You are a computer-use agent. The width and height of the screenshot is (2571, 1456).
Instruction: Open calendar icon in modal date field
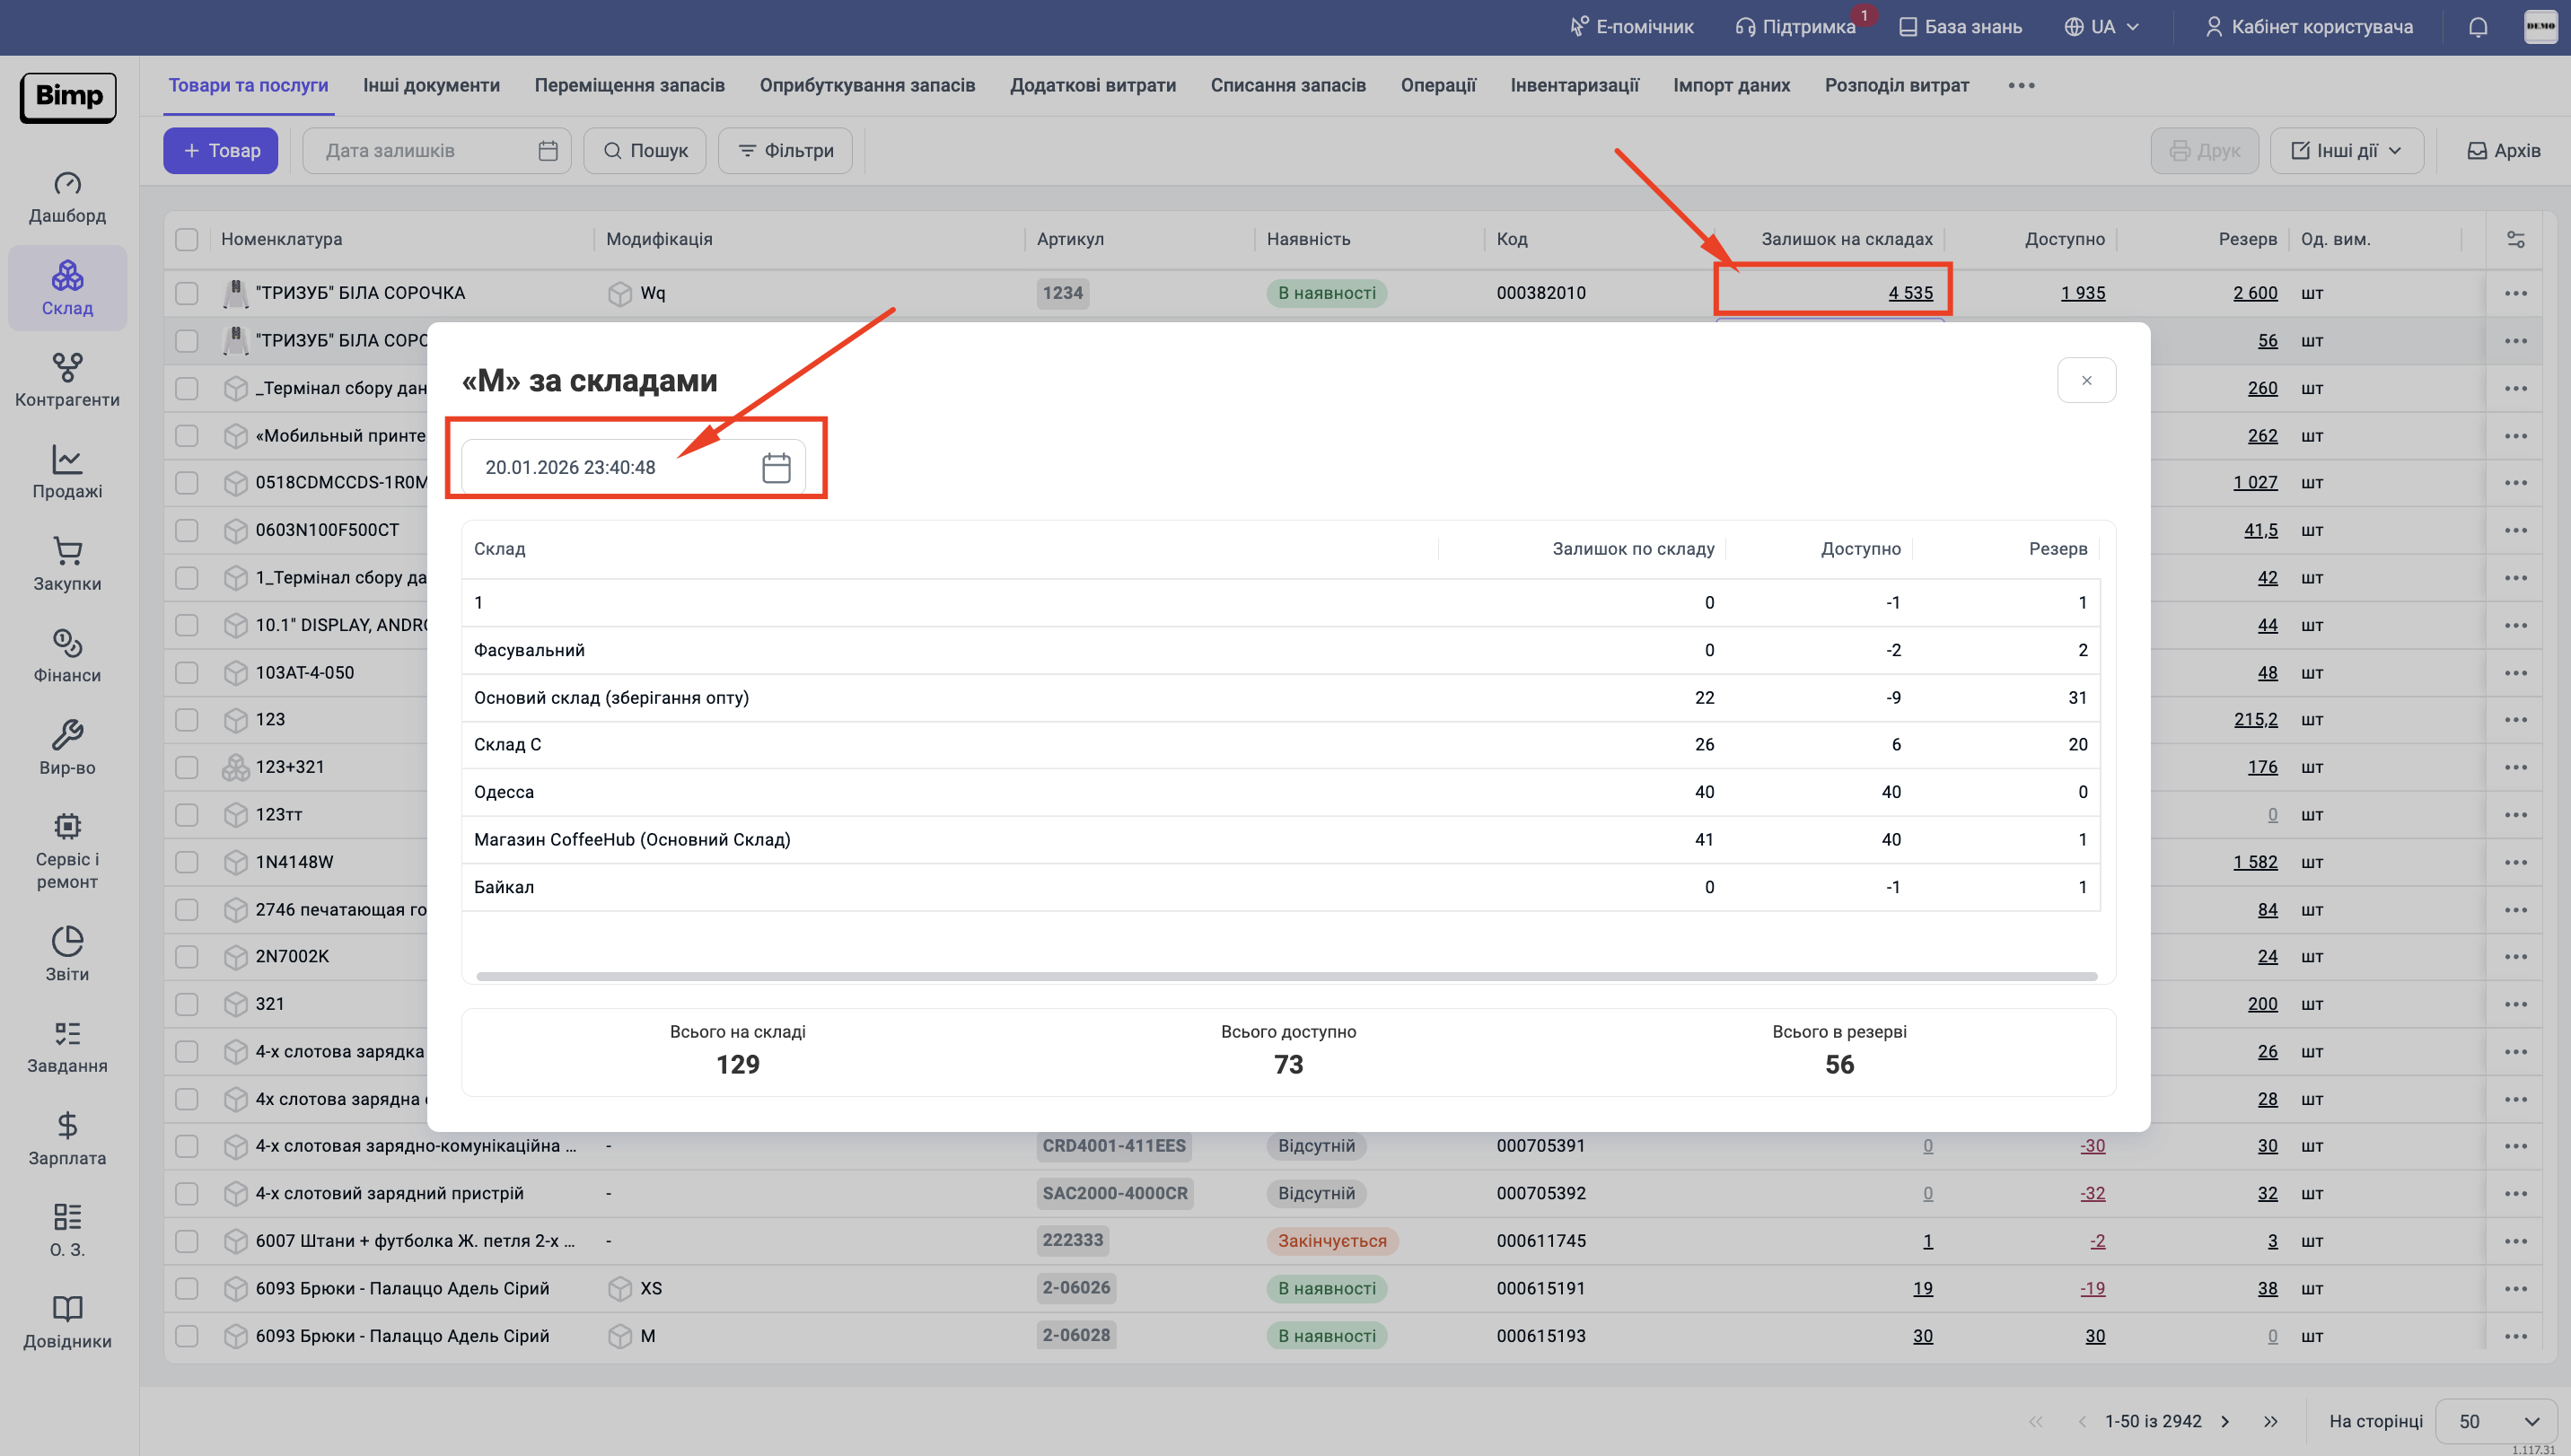(776, 467)
